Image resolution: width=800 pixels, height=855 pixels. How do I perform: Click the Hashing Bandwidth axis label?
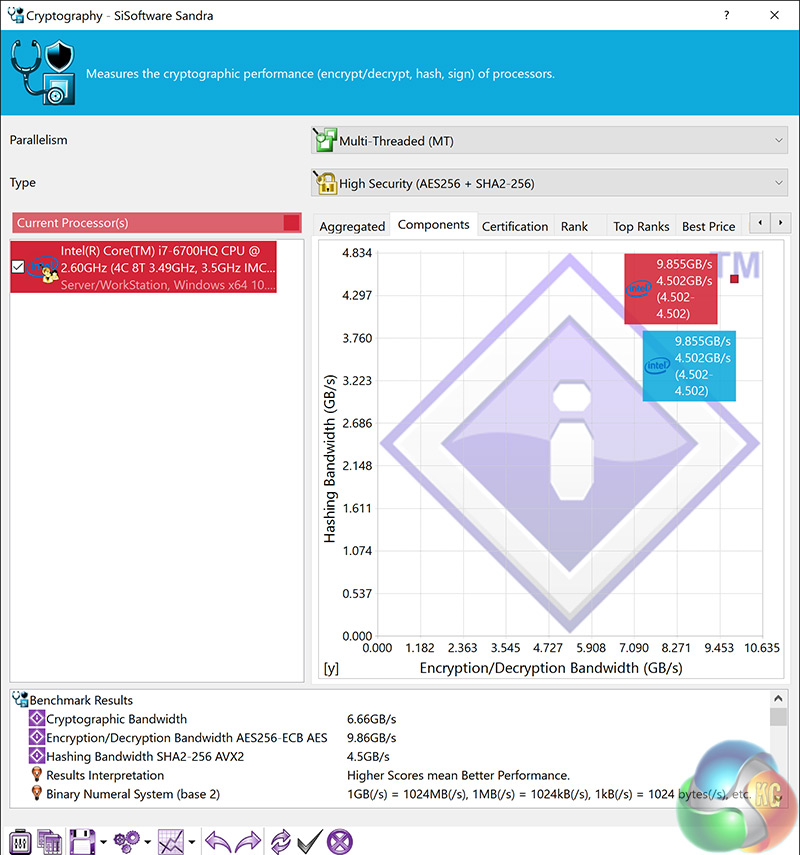point(330,459)
